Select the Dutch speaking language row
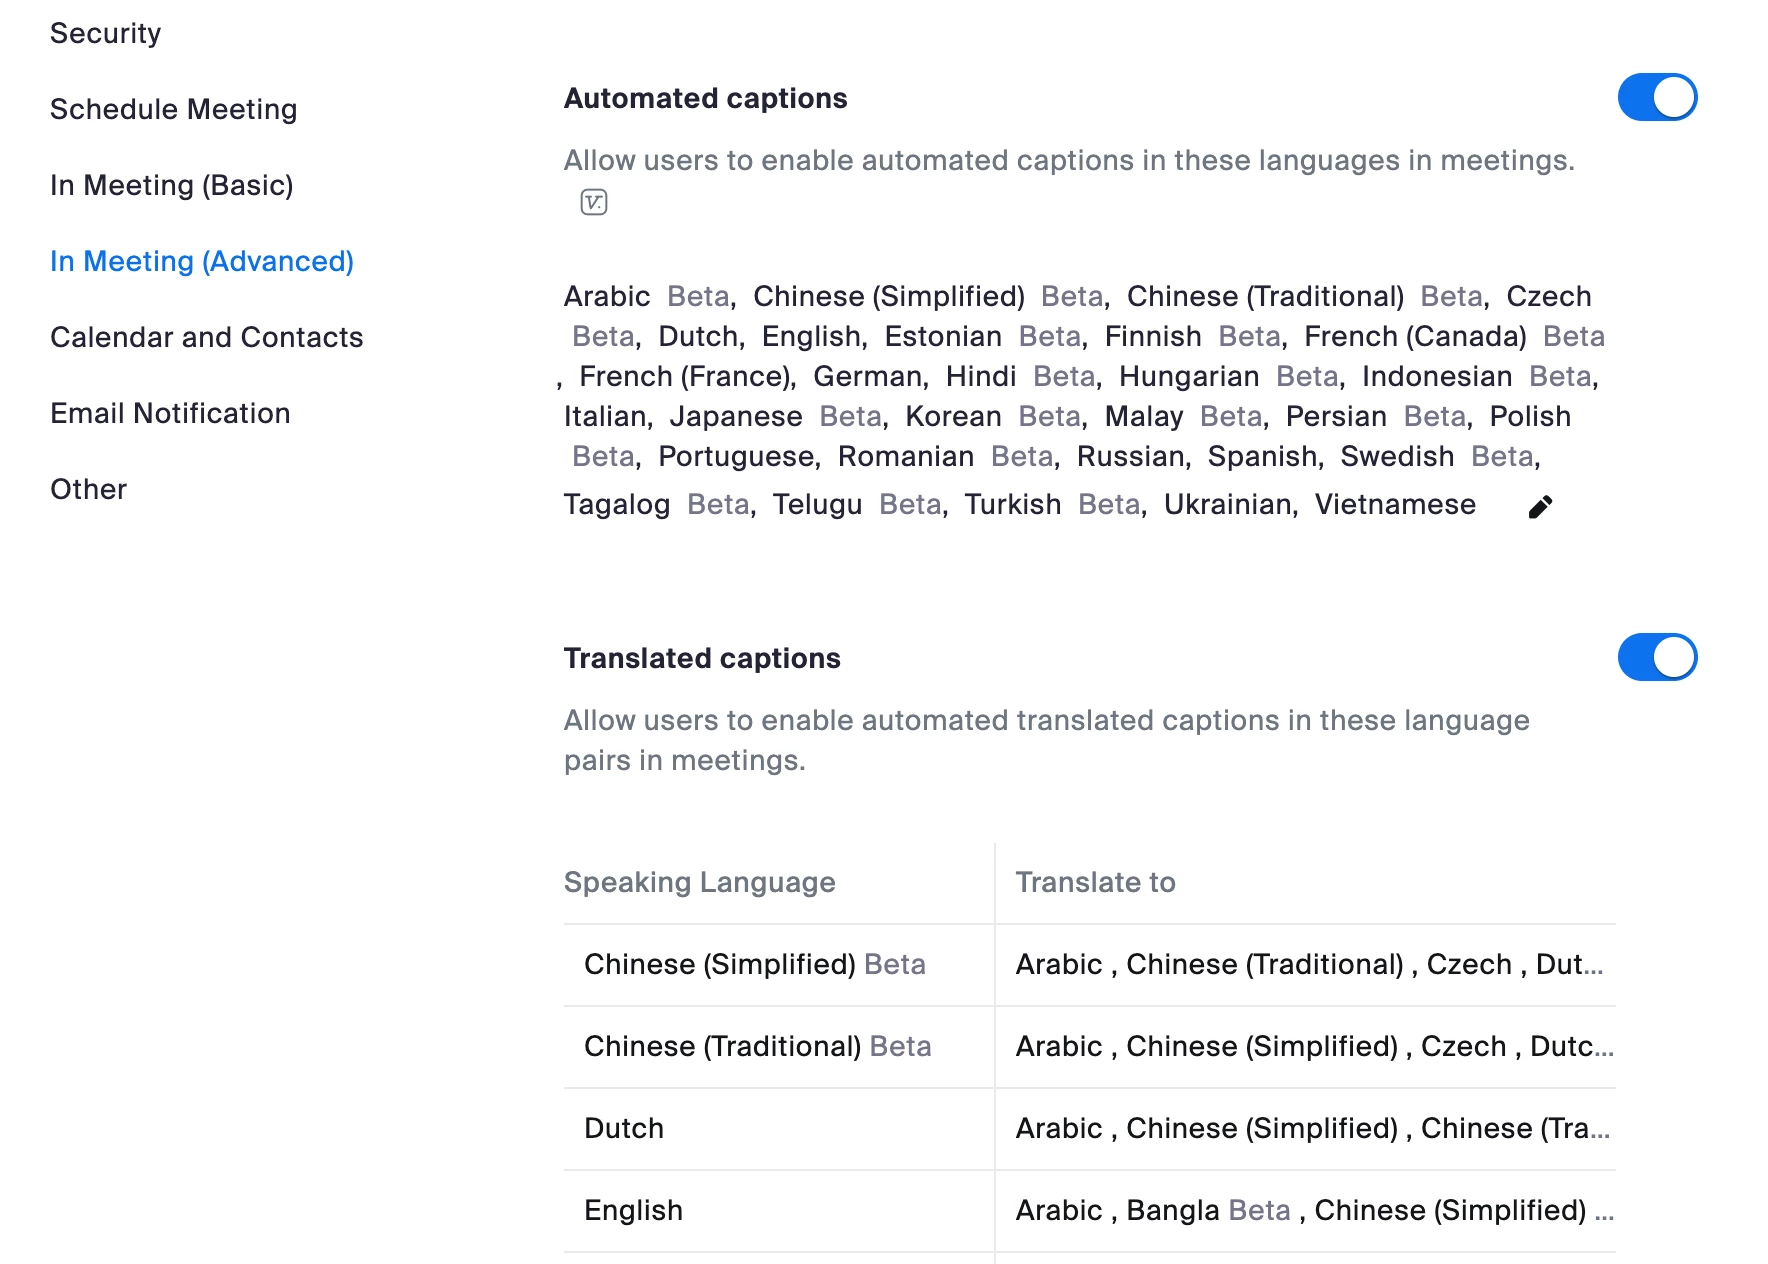Viewport: 1768px width, 1264px height. tap(624, 1128)
